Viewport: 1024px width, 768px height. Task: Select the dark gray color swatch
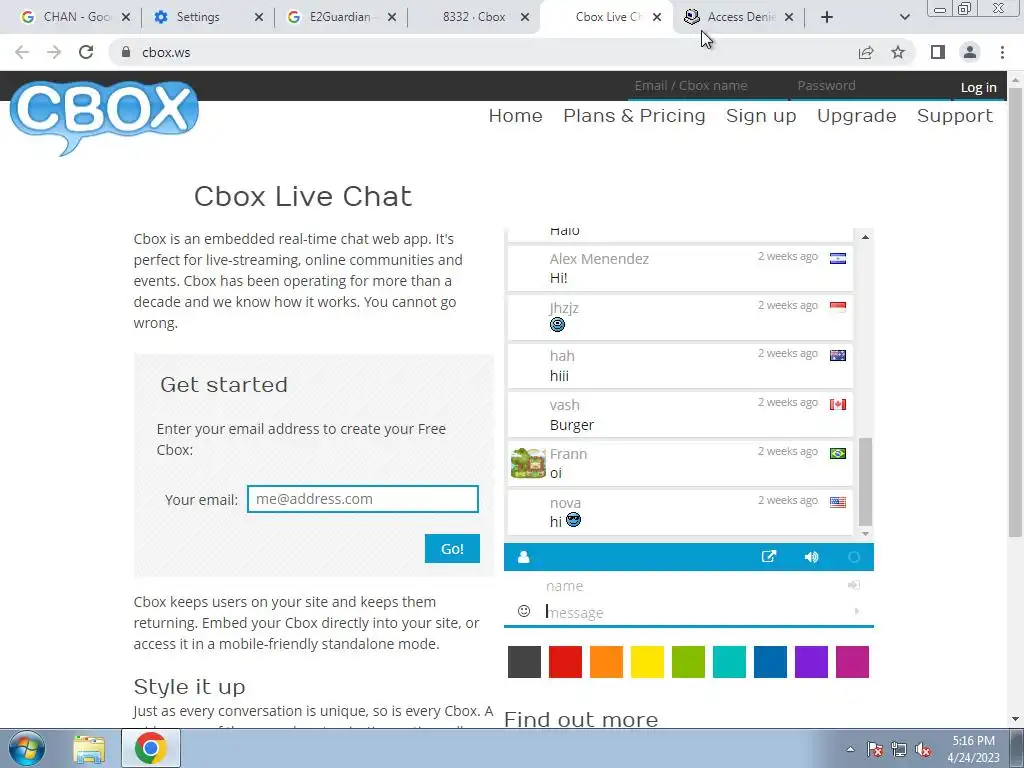524,662
